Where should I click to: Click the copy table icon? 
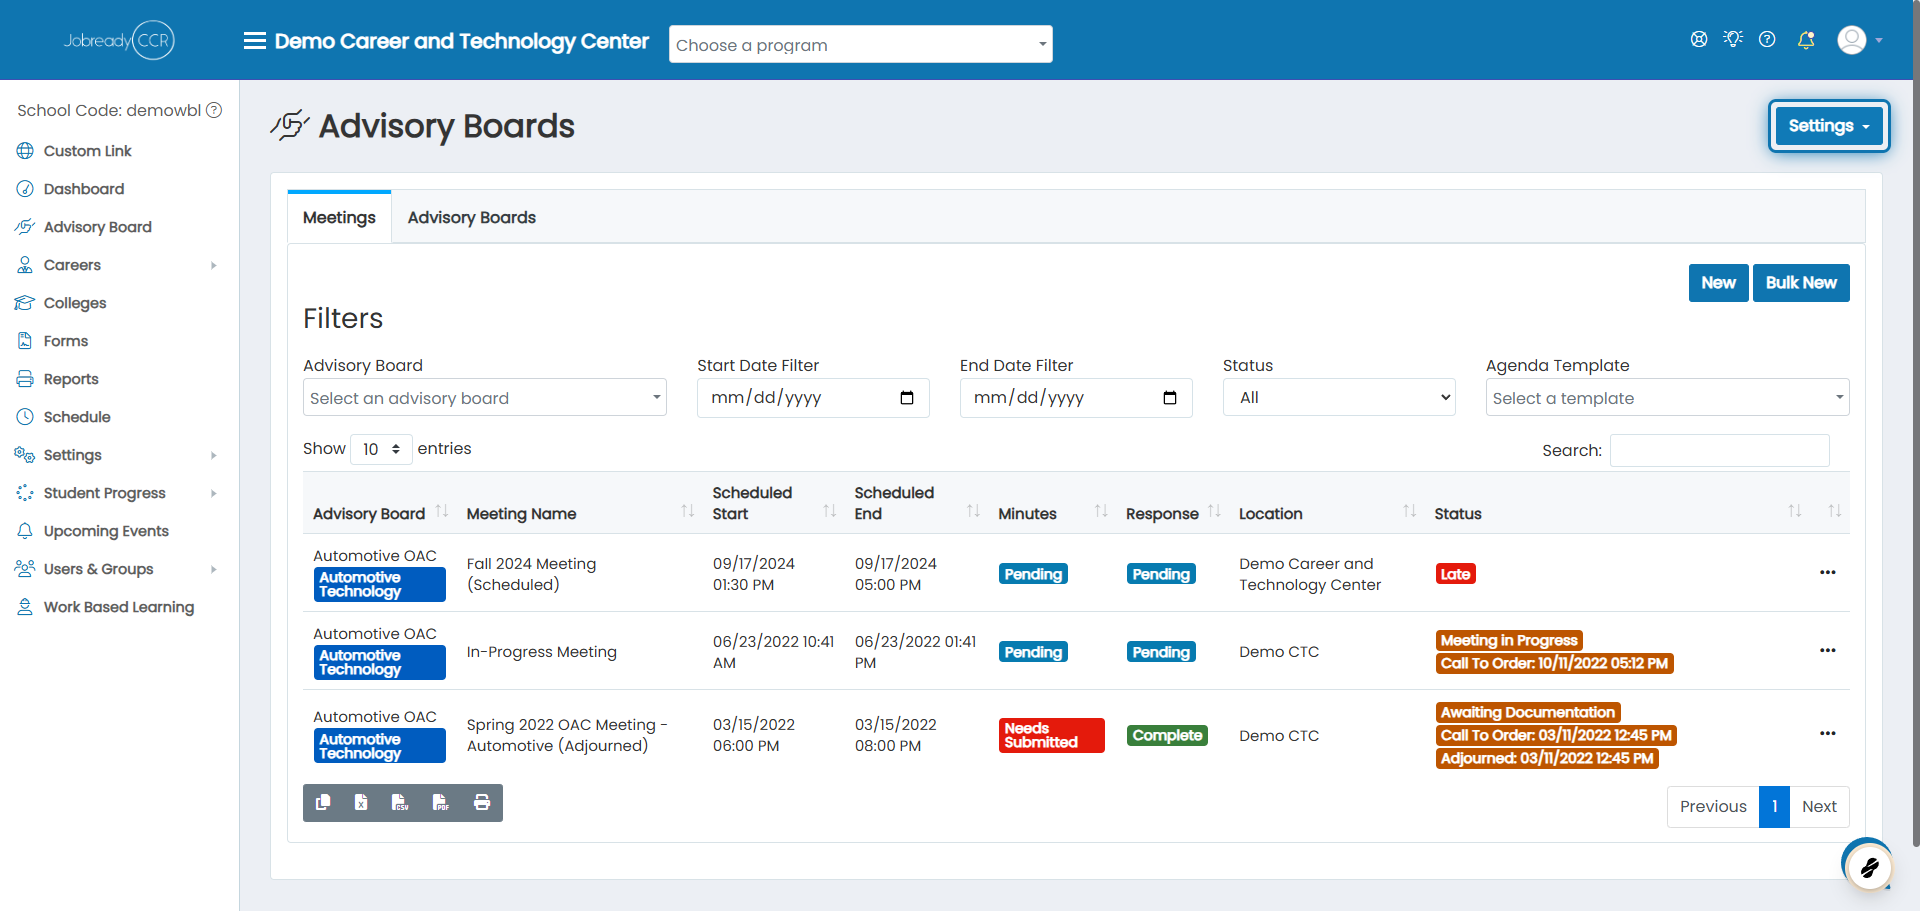click(x=323, y=802)
